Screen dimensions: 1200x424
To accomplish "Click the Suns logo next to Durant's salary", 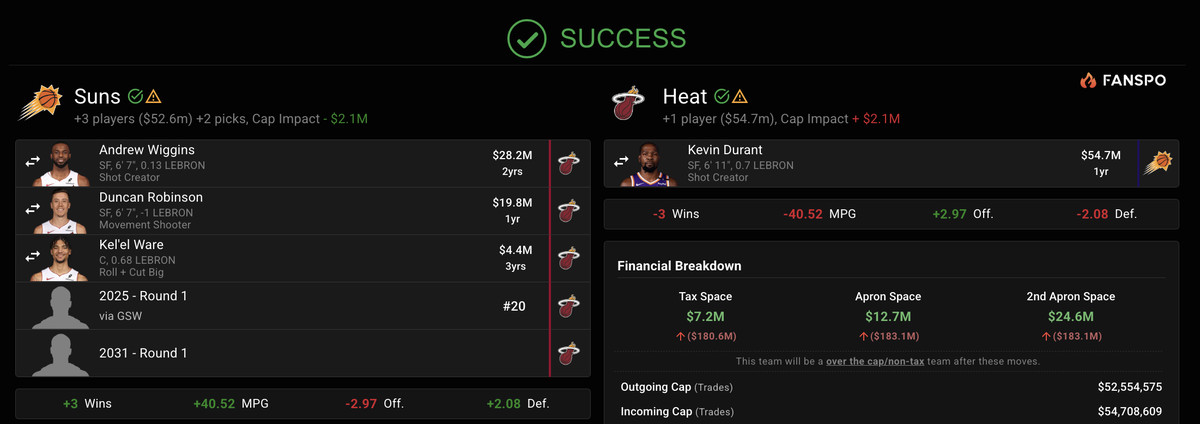I will pyautogui.click(x=1159, y=163).
